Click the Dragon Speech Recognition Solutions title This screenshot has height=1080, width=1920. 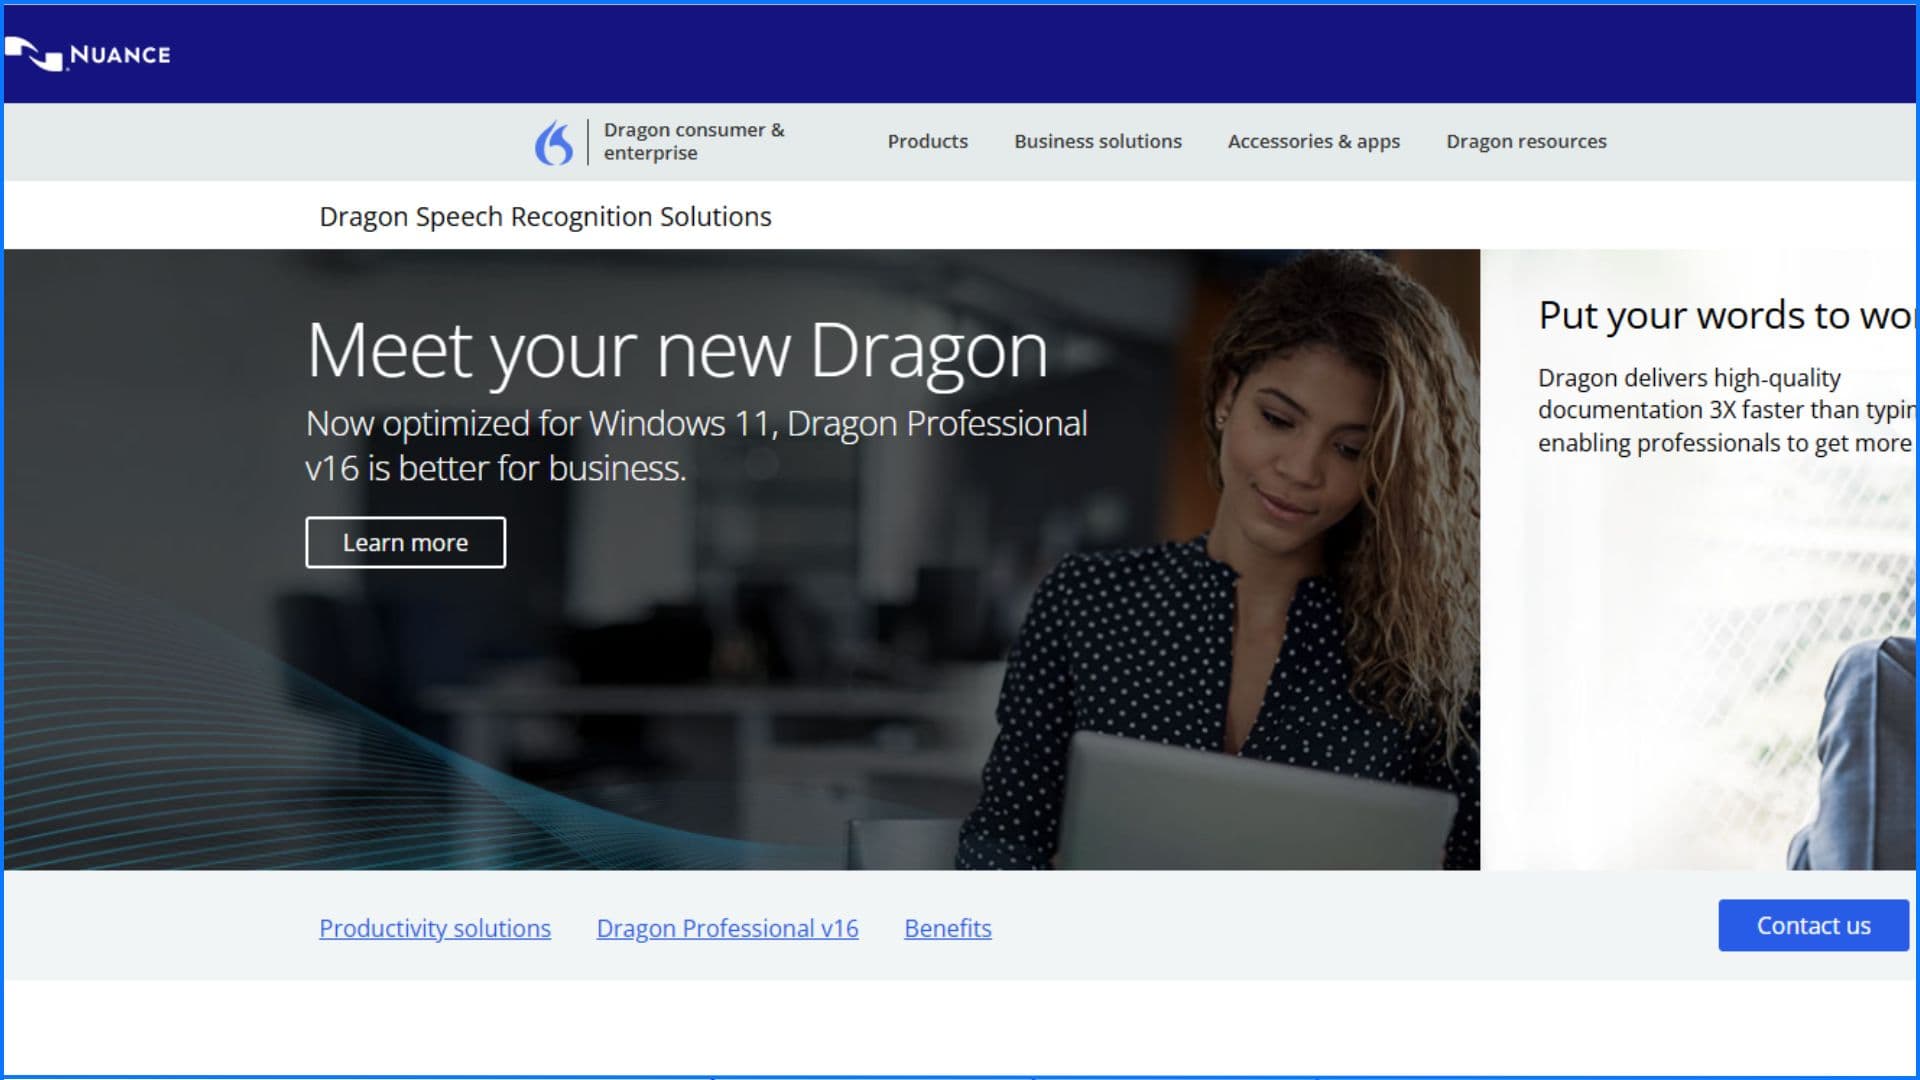pyautogui.click(x=545, y=216)
